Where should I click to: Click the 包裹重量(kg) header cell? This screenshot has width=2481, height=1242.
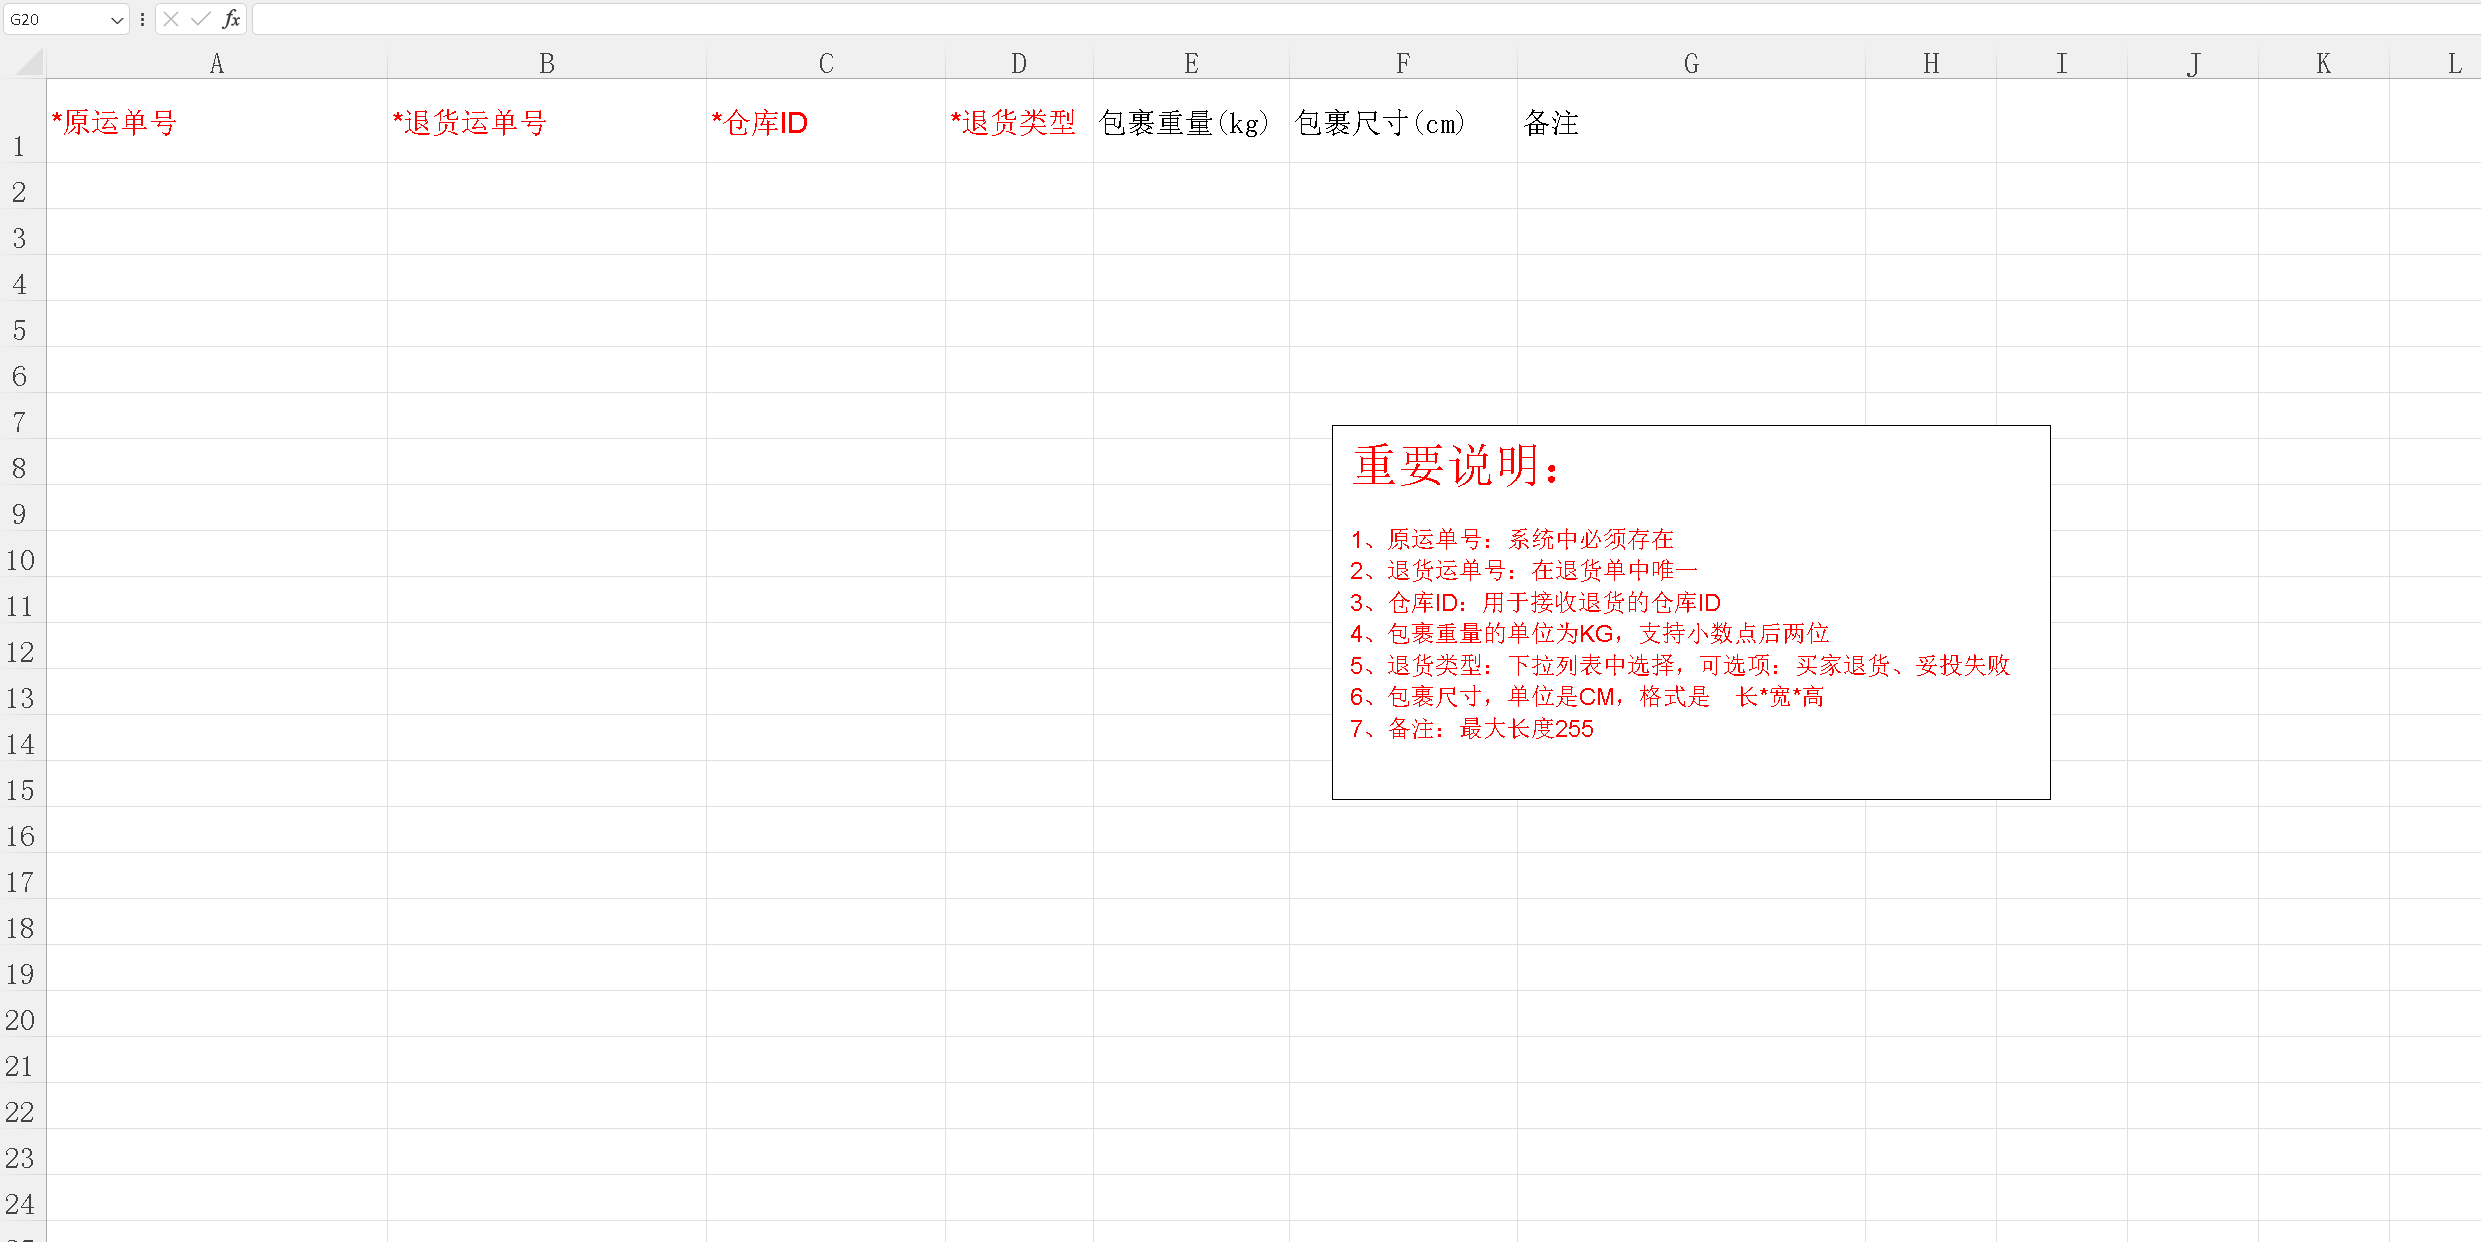pos(1191,121)
